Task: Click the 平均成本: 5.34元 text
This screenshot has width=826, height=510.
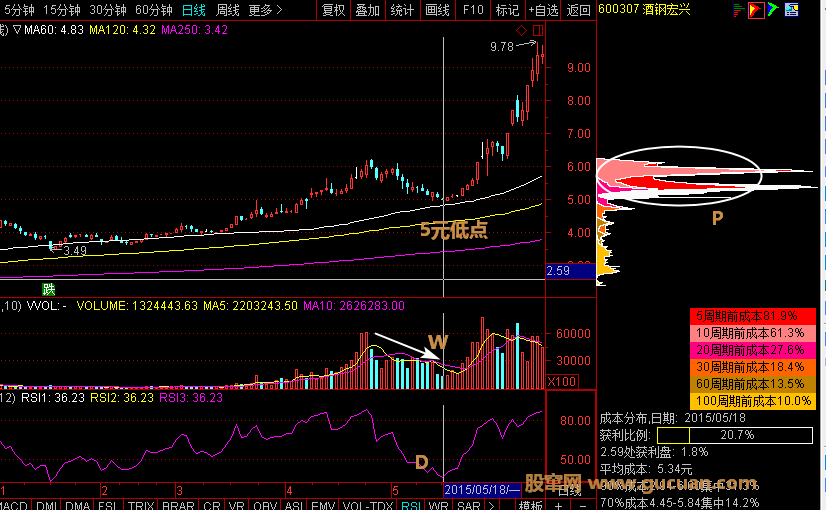Action: [x=646, y=469]
